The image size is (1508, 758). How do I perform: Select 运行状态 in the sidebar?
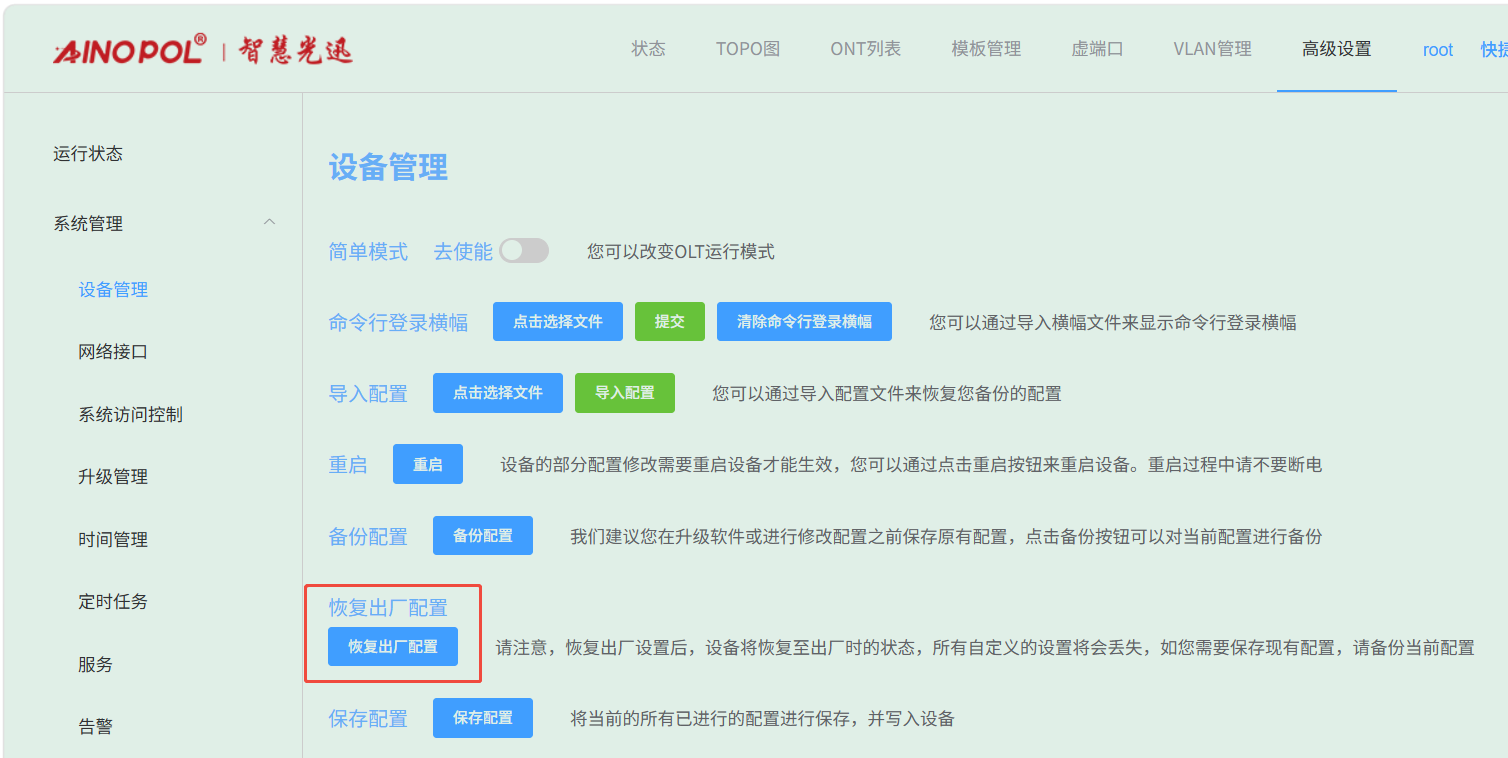click(x=88, y=154)
